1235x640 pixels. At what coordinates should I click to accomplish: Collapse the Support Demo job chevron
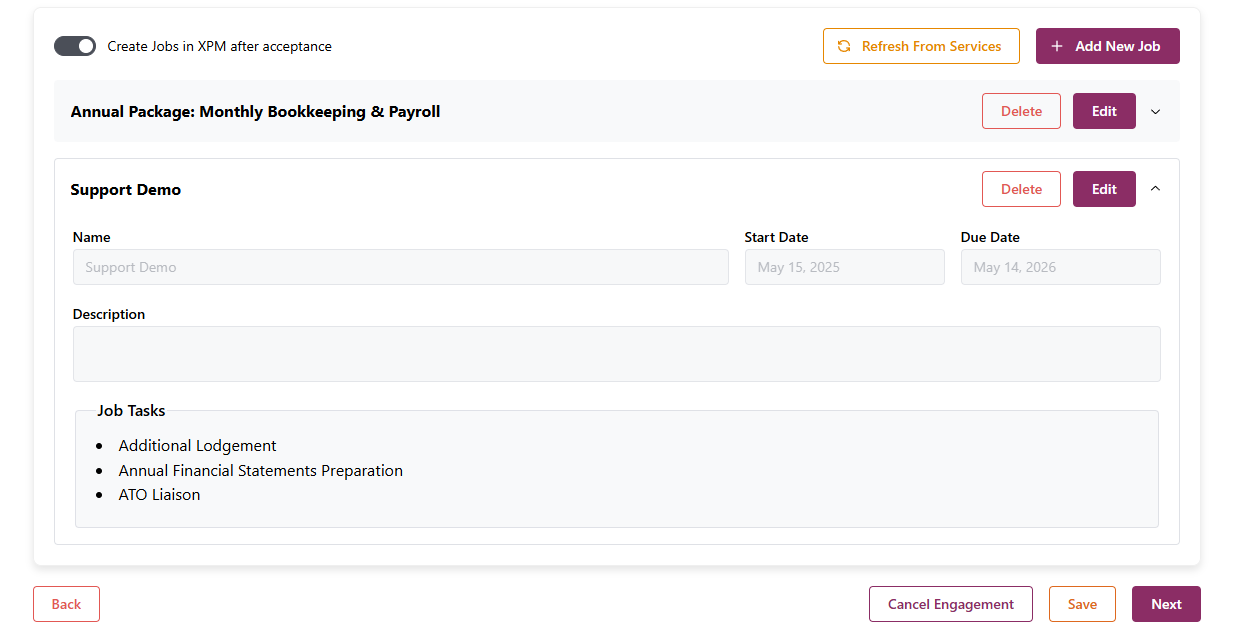click(x=1156, y=189)
